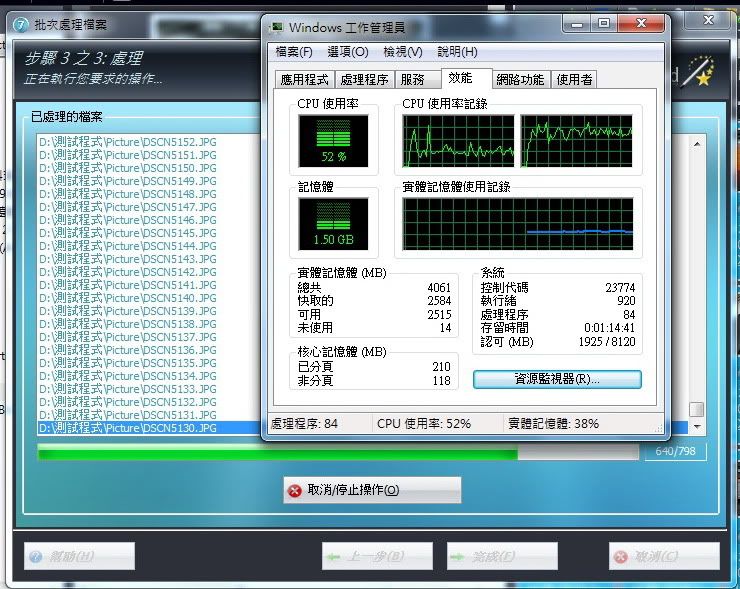Click the red stop icon on cancel button
This screenshot has width=740, height=589.
click(294, 491)
